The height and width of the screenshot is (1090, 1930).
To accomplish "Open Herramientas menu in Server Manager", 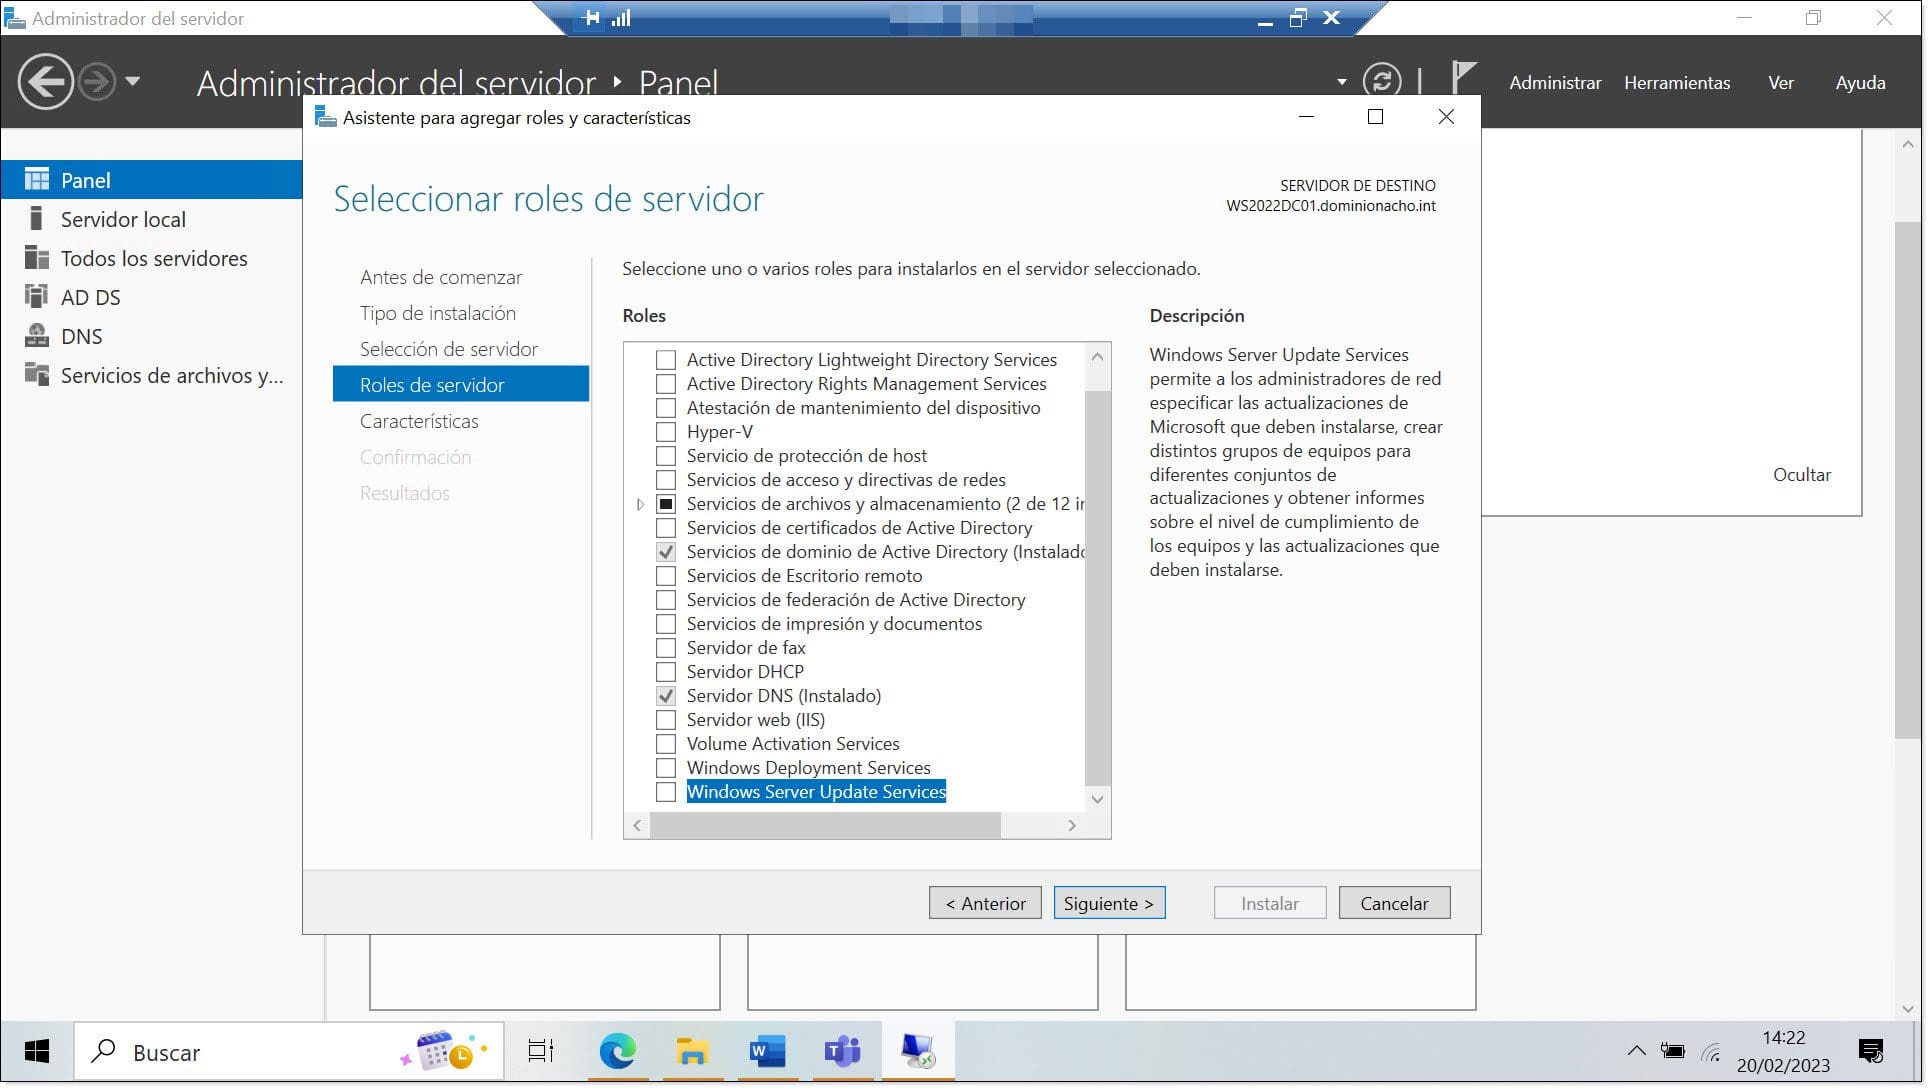I will pos(1677,82).
